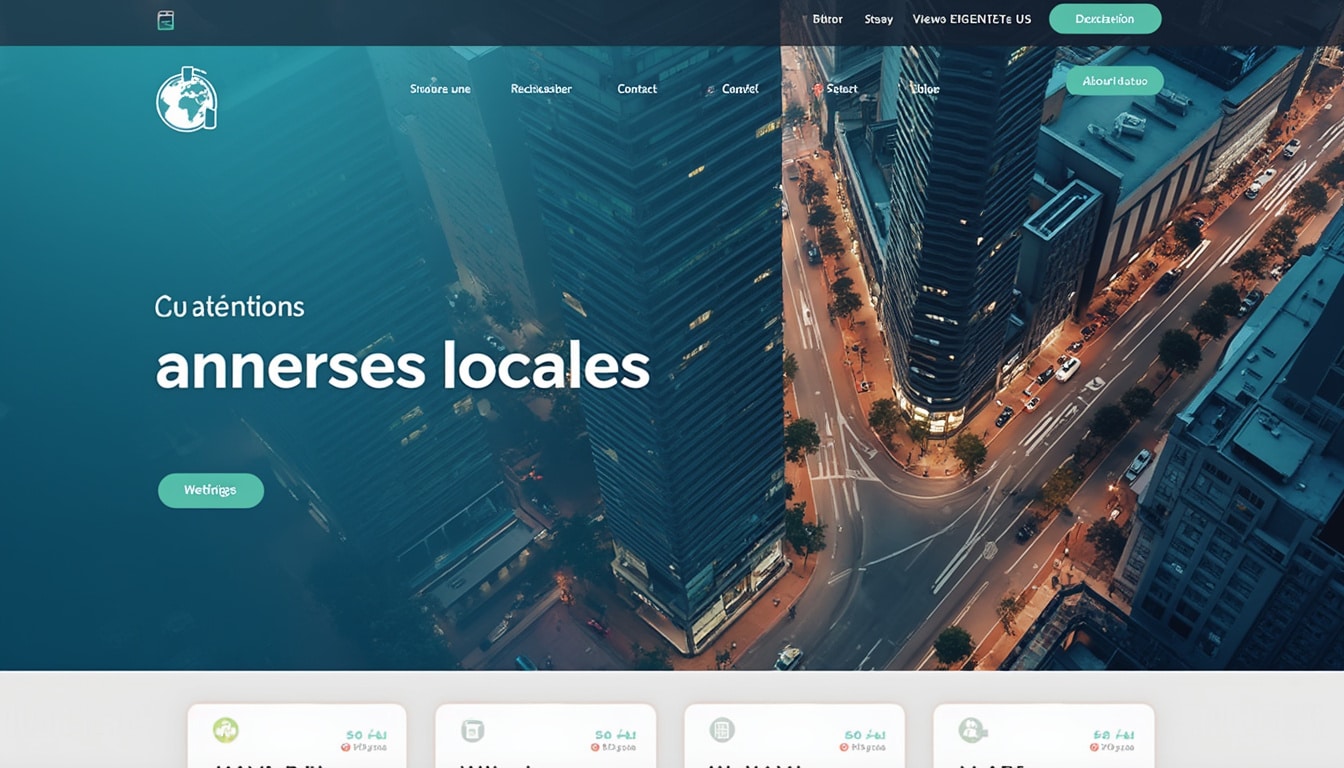The width and height of the screenshot is (1344, 768).
Task: Select the Contact menu item
Action: pos(637,89)
